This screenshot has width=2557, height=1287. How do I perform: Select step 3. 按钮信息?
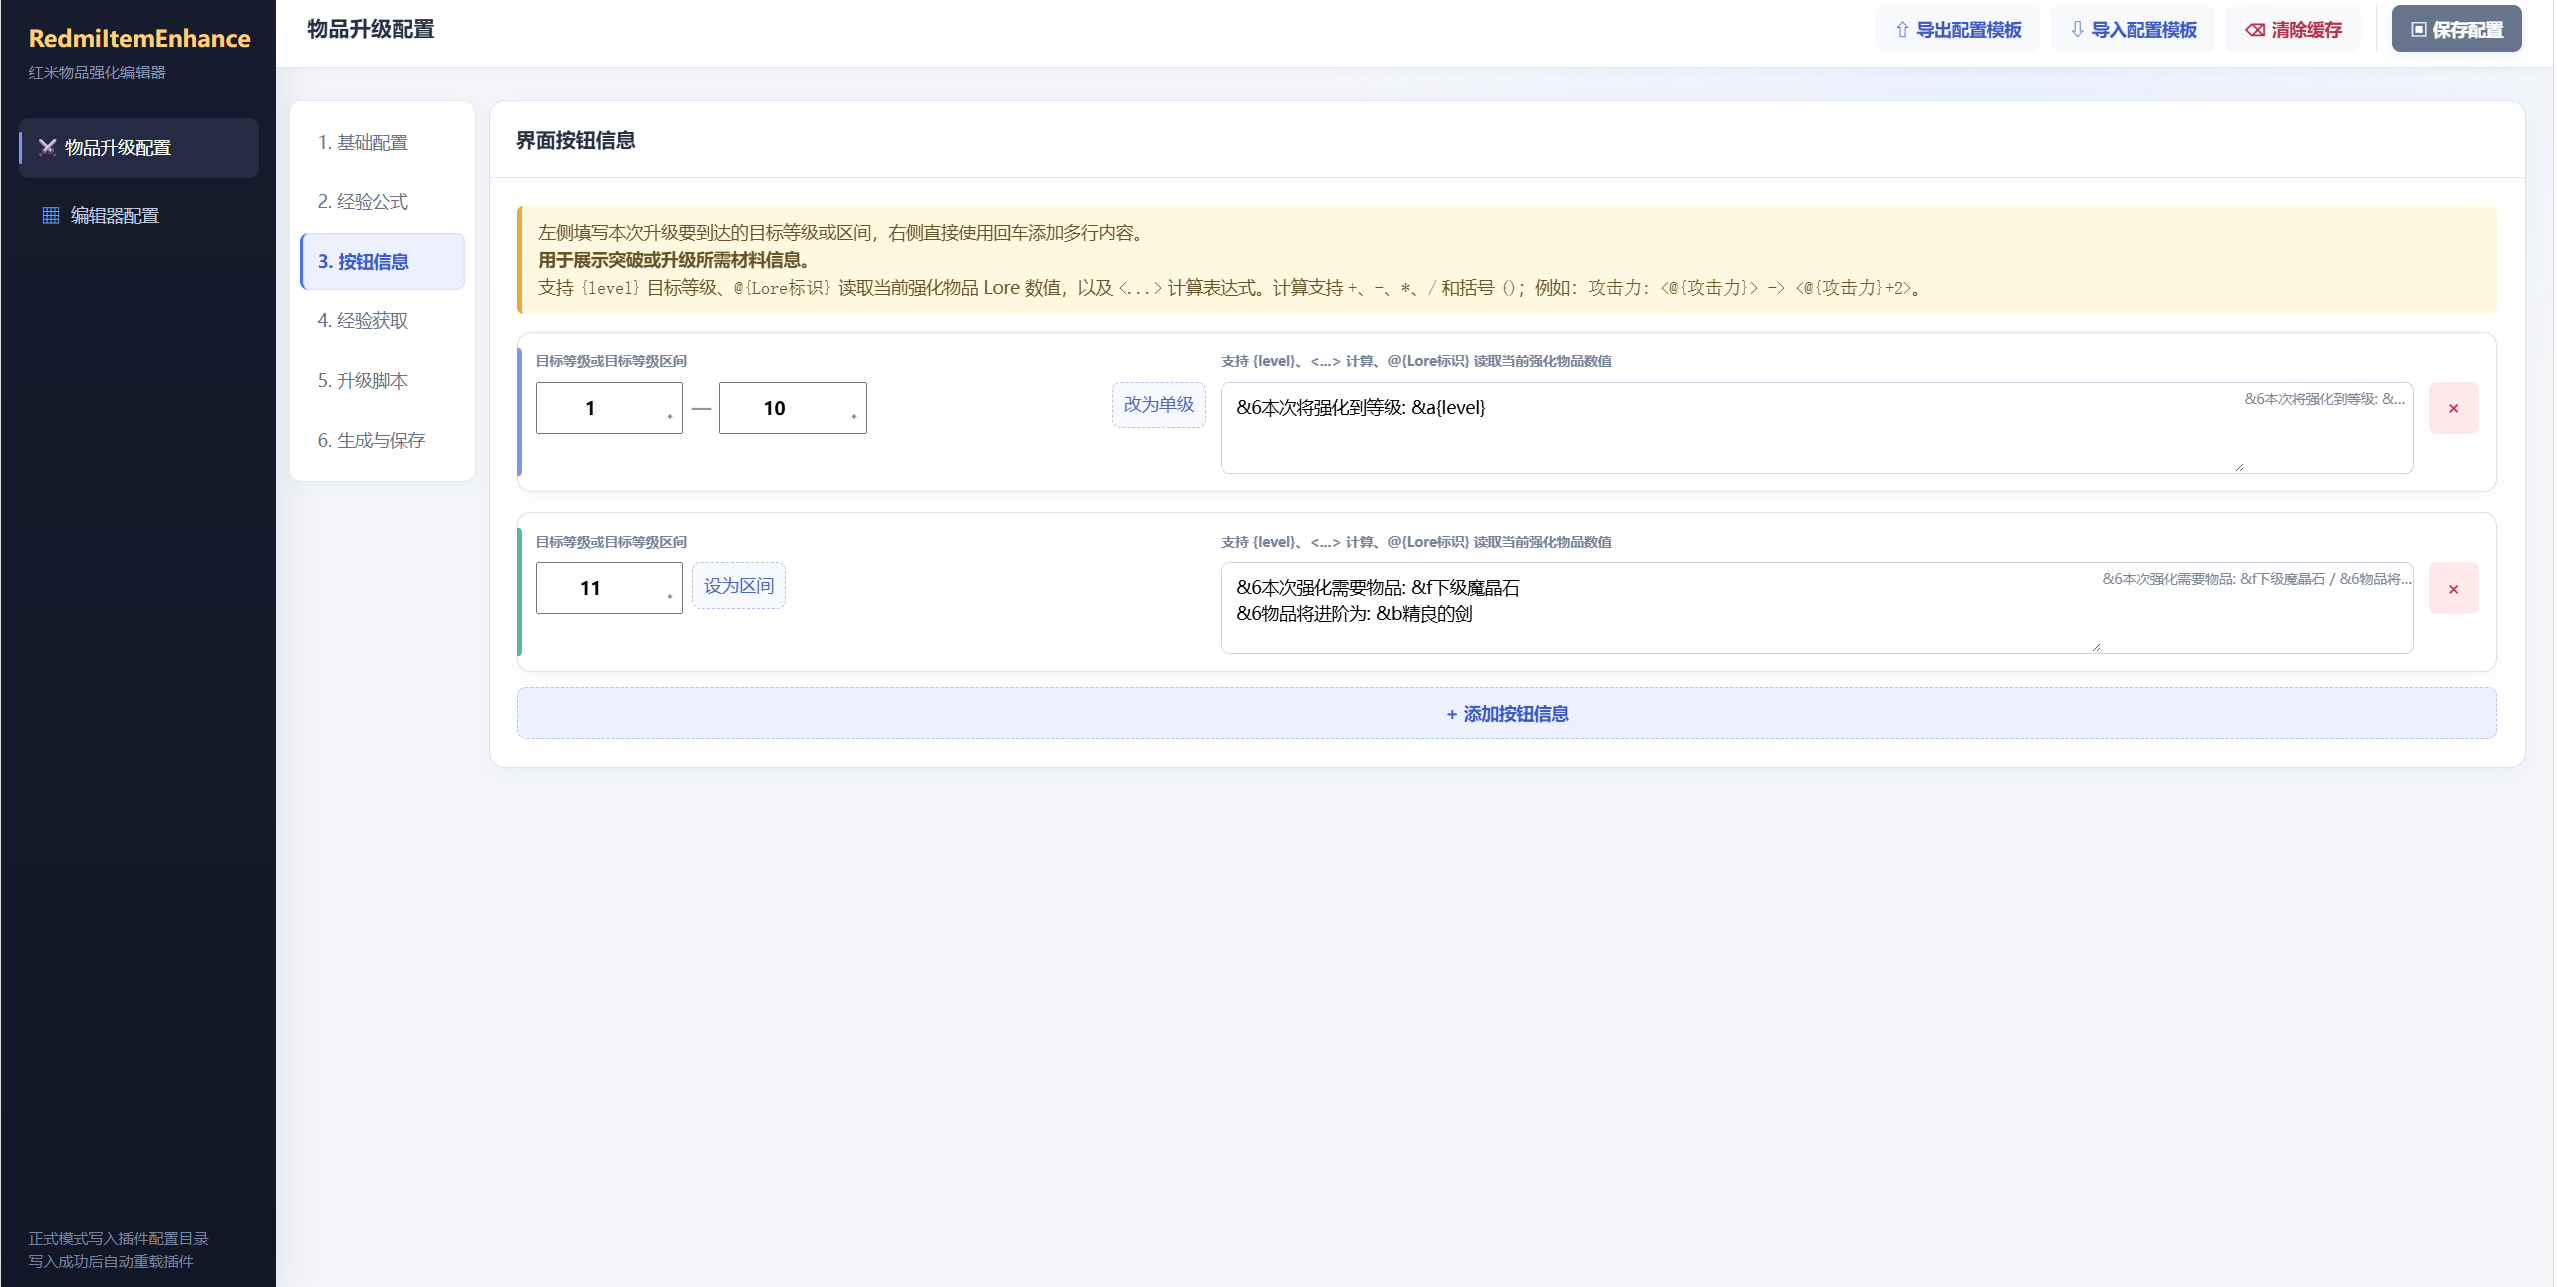pyautogui.click(x=382, y=262)
